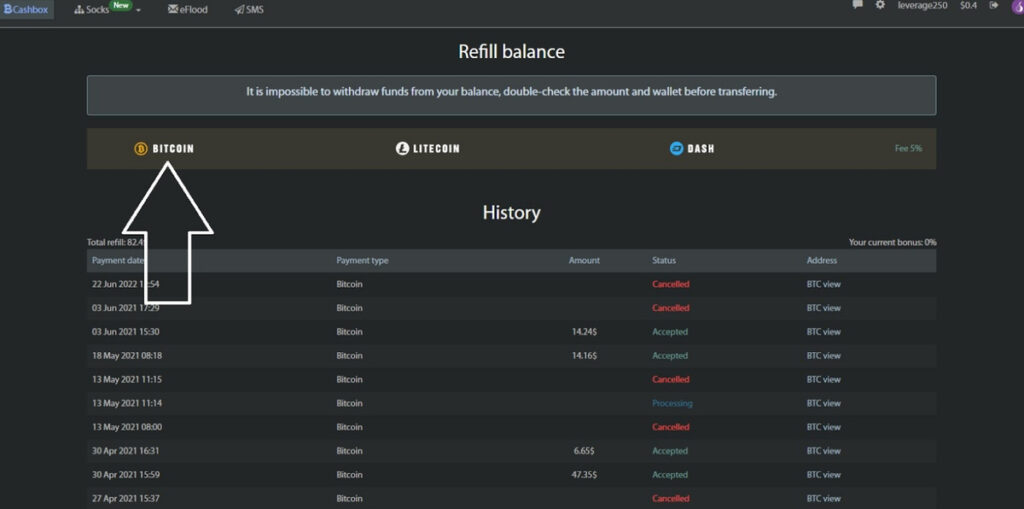Viewport: 1024px width, 509px height.
Task: Click the Cashbox logo in top bar
Action: pos(26,9)
